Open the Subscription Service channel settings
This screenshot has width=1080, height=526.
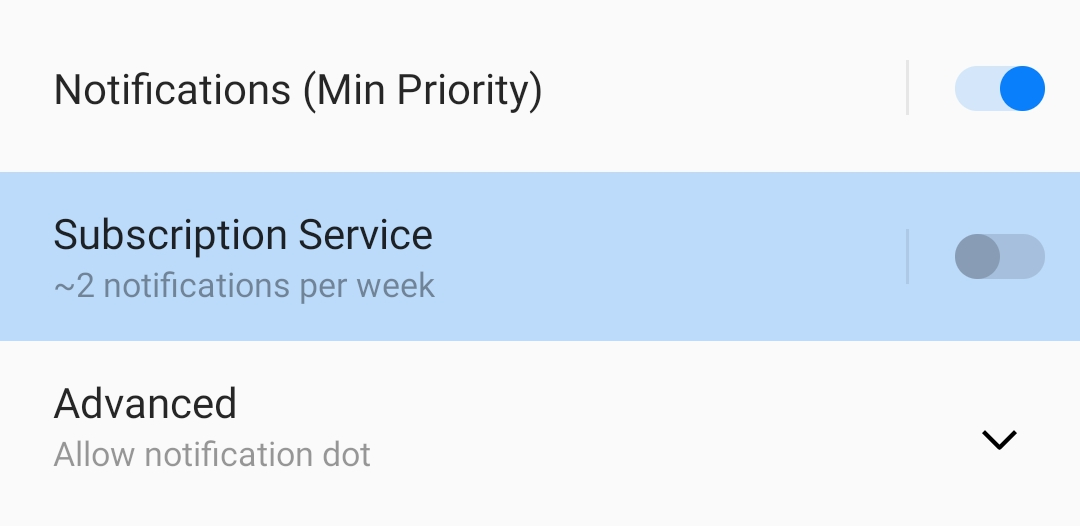[243, 235]
